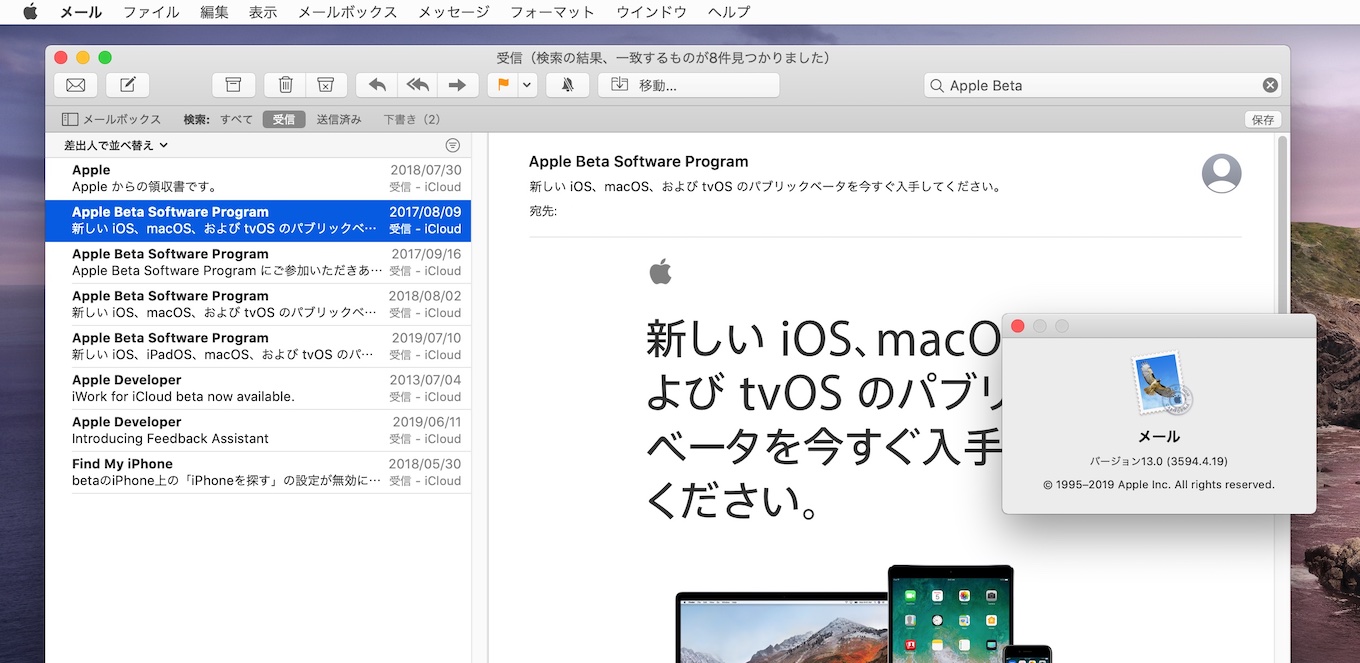Close the About Mail window
Screen dimensions: 1360x663
click(1018, 326)
